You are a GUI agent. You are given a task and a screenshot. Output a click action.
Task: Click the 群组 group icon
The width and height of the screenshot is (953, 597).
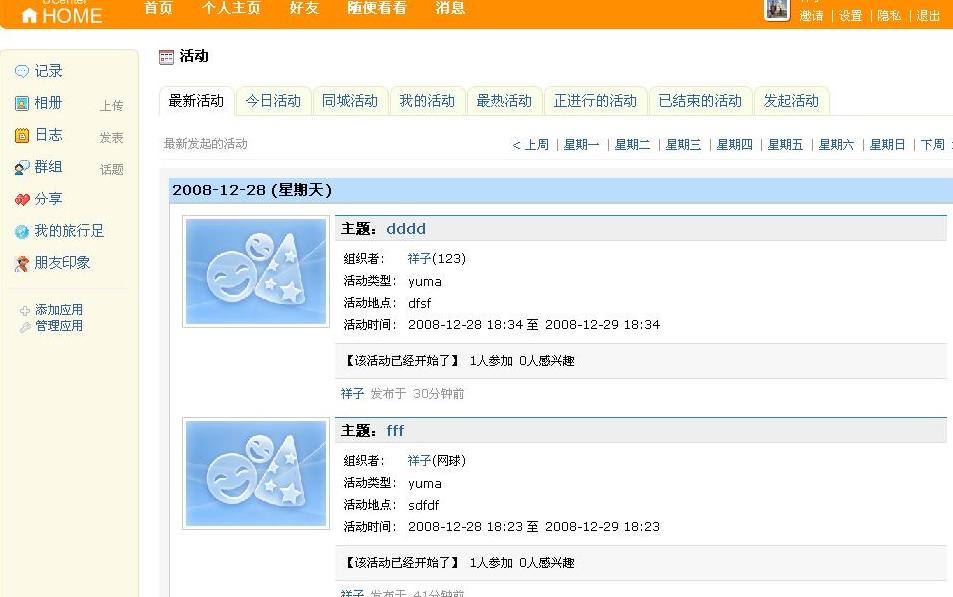point(22,167)
